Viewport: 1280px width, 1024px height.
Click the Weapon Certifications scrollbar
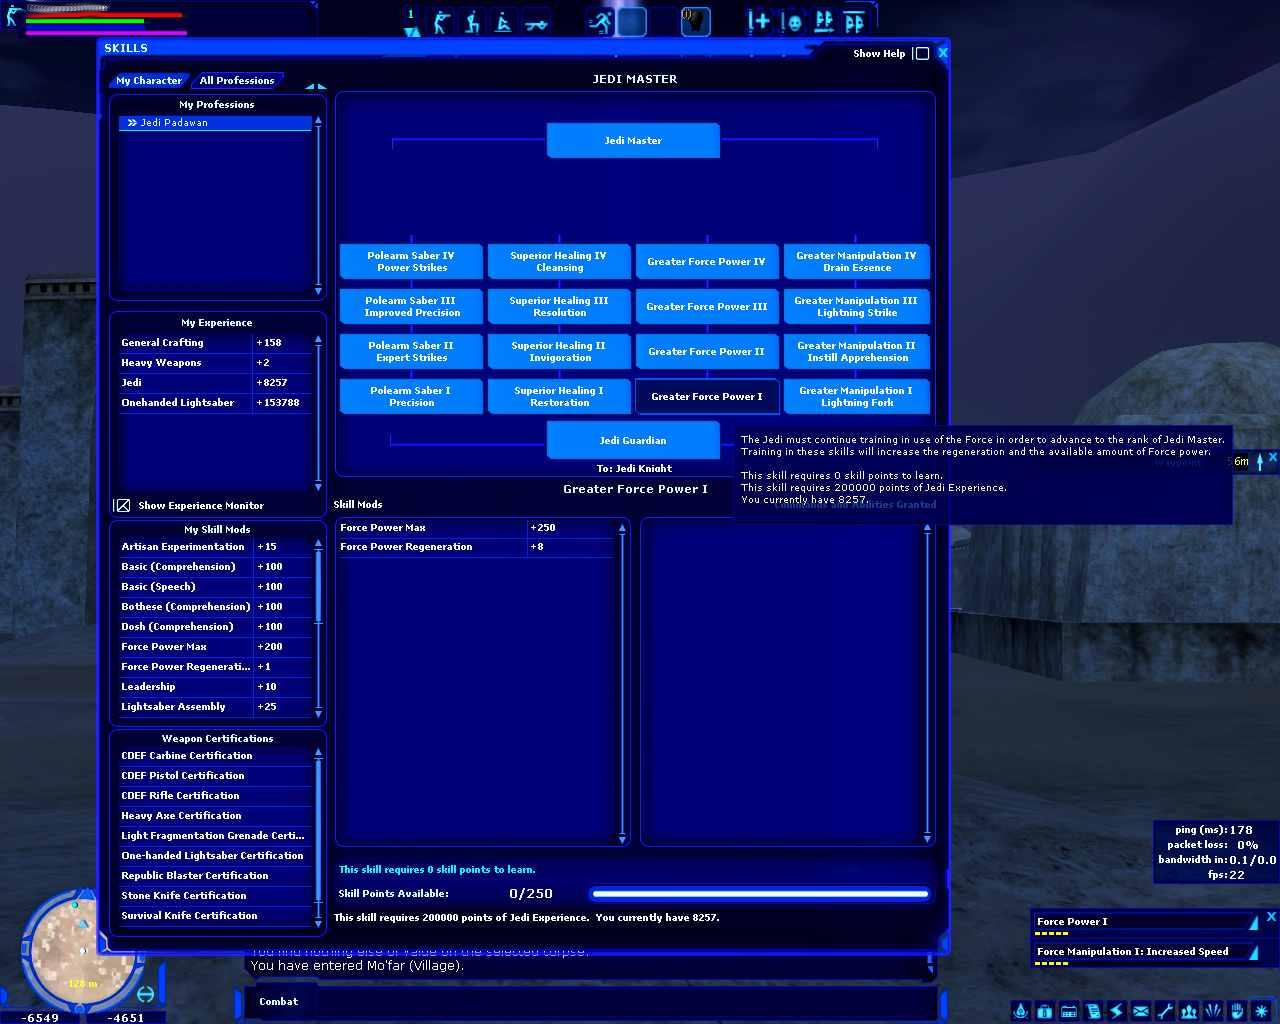[x=319, y=837]
